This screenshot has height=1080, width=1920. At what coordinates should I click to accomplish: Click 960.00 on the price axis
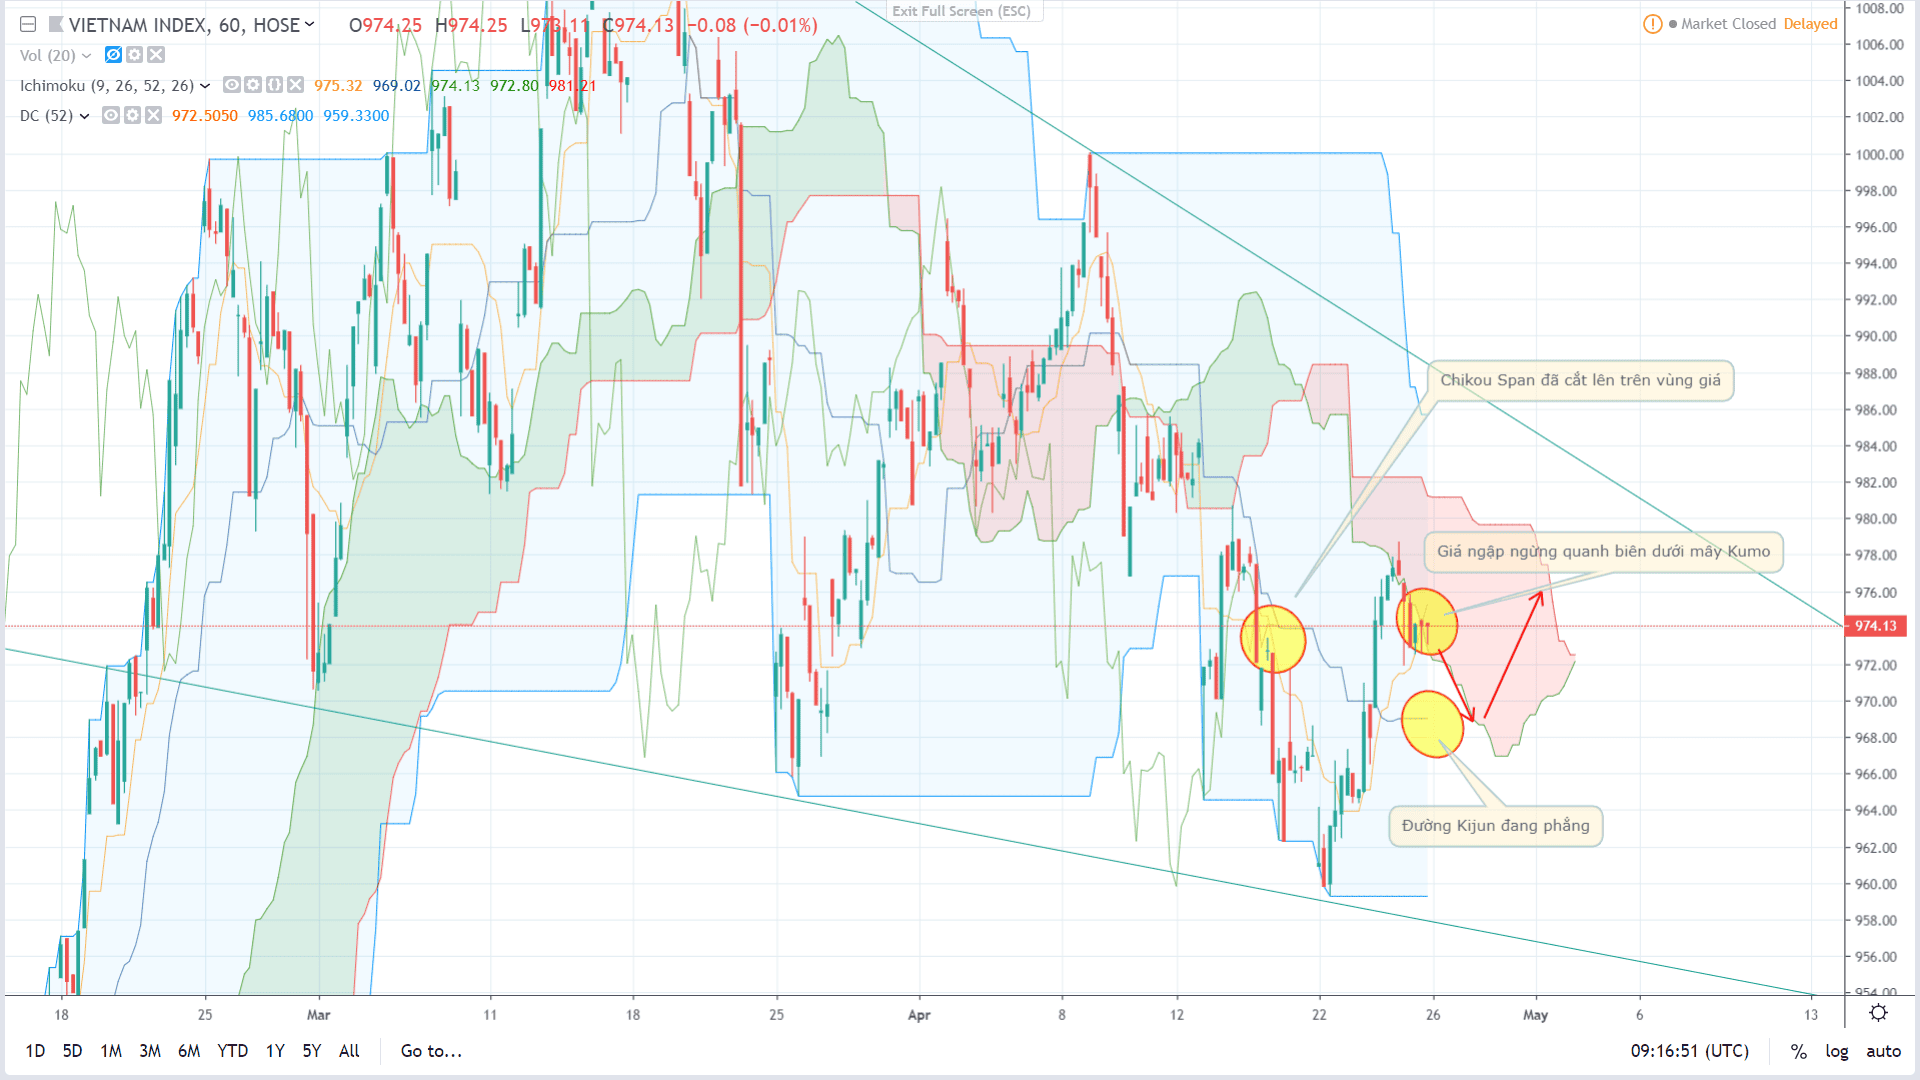pos(1875,884)
